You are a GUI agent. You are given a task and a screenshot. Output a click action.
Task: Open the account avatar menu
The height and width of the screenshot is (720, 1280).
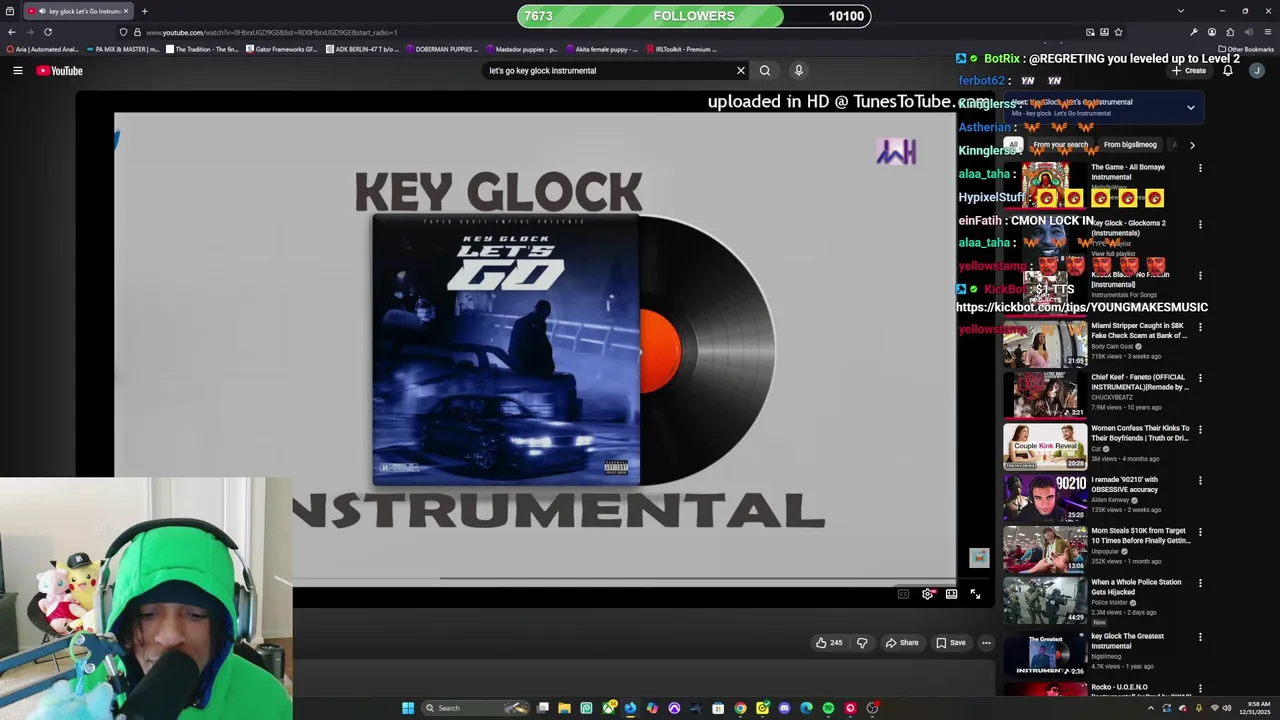1257,70
